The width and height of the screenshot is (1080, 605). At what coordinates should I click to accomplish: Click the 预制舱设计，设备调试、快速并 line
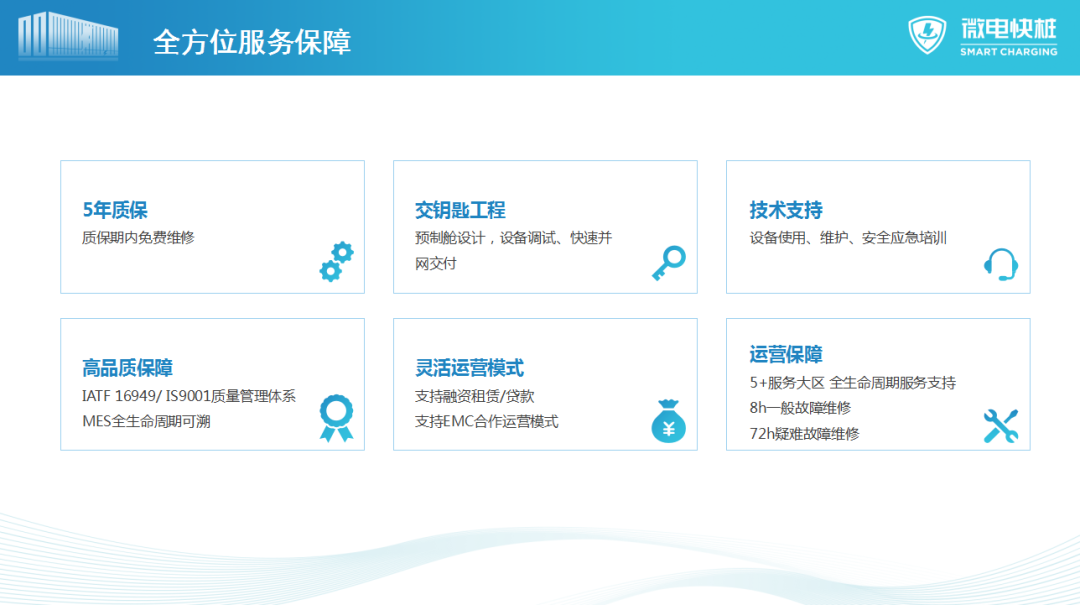513,238
